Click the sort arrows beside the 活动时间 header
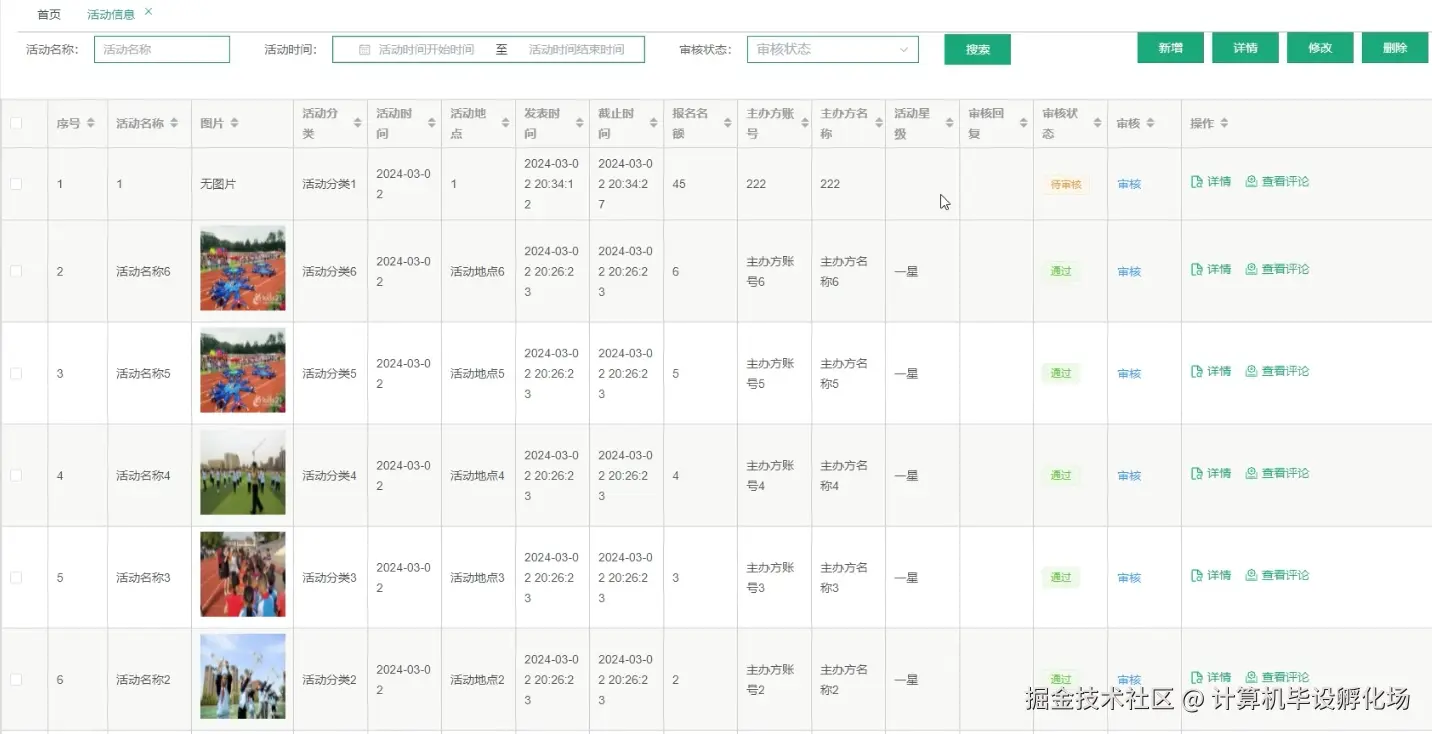Screen dimensions: 1432x734 pos(432,123)
